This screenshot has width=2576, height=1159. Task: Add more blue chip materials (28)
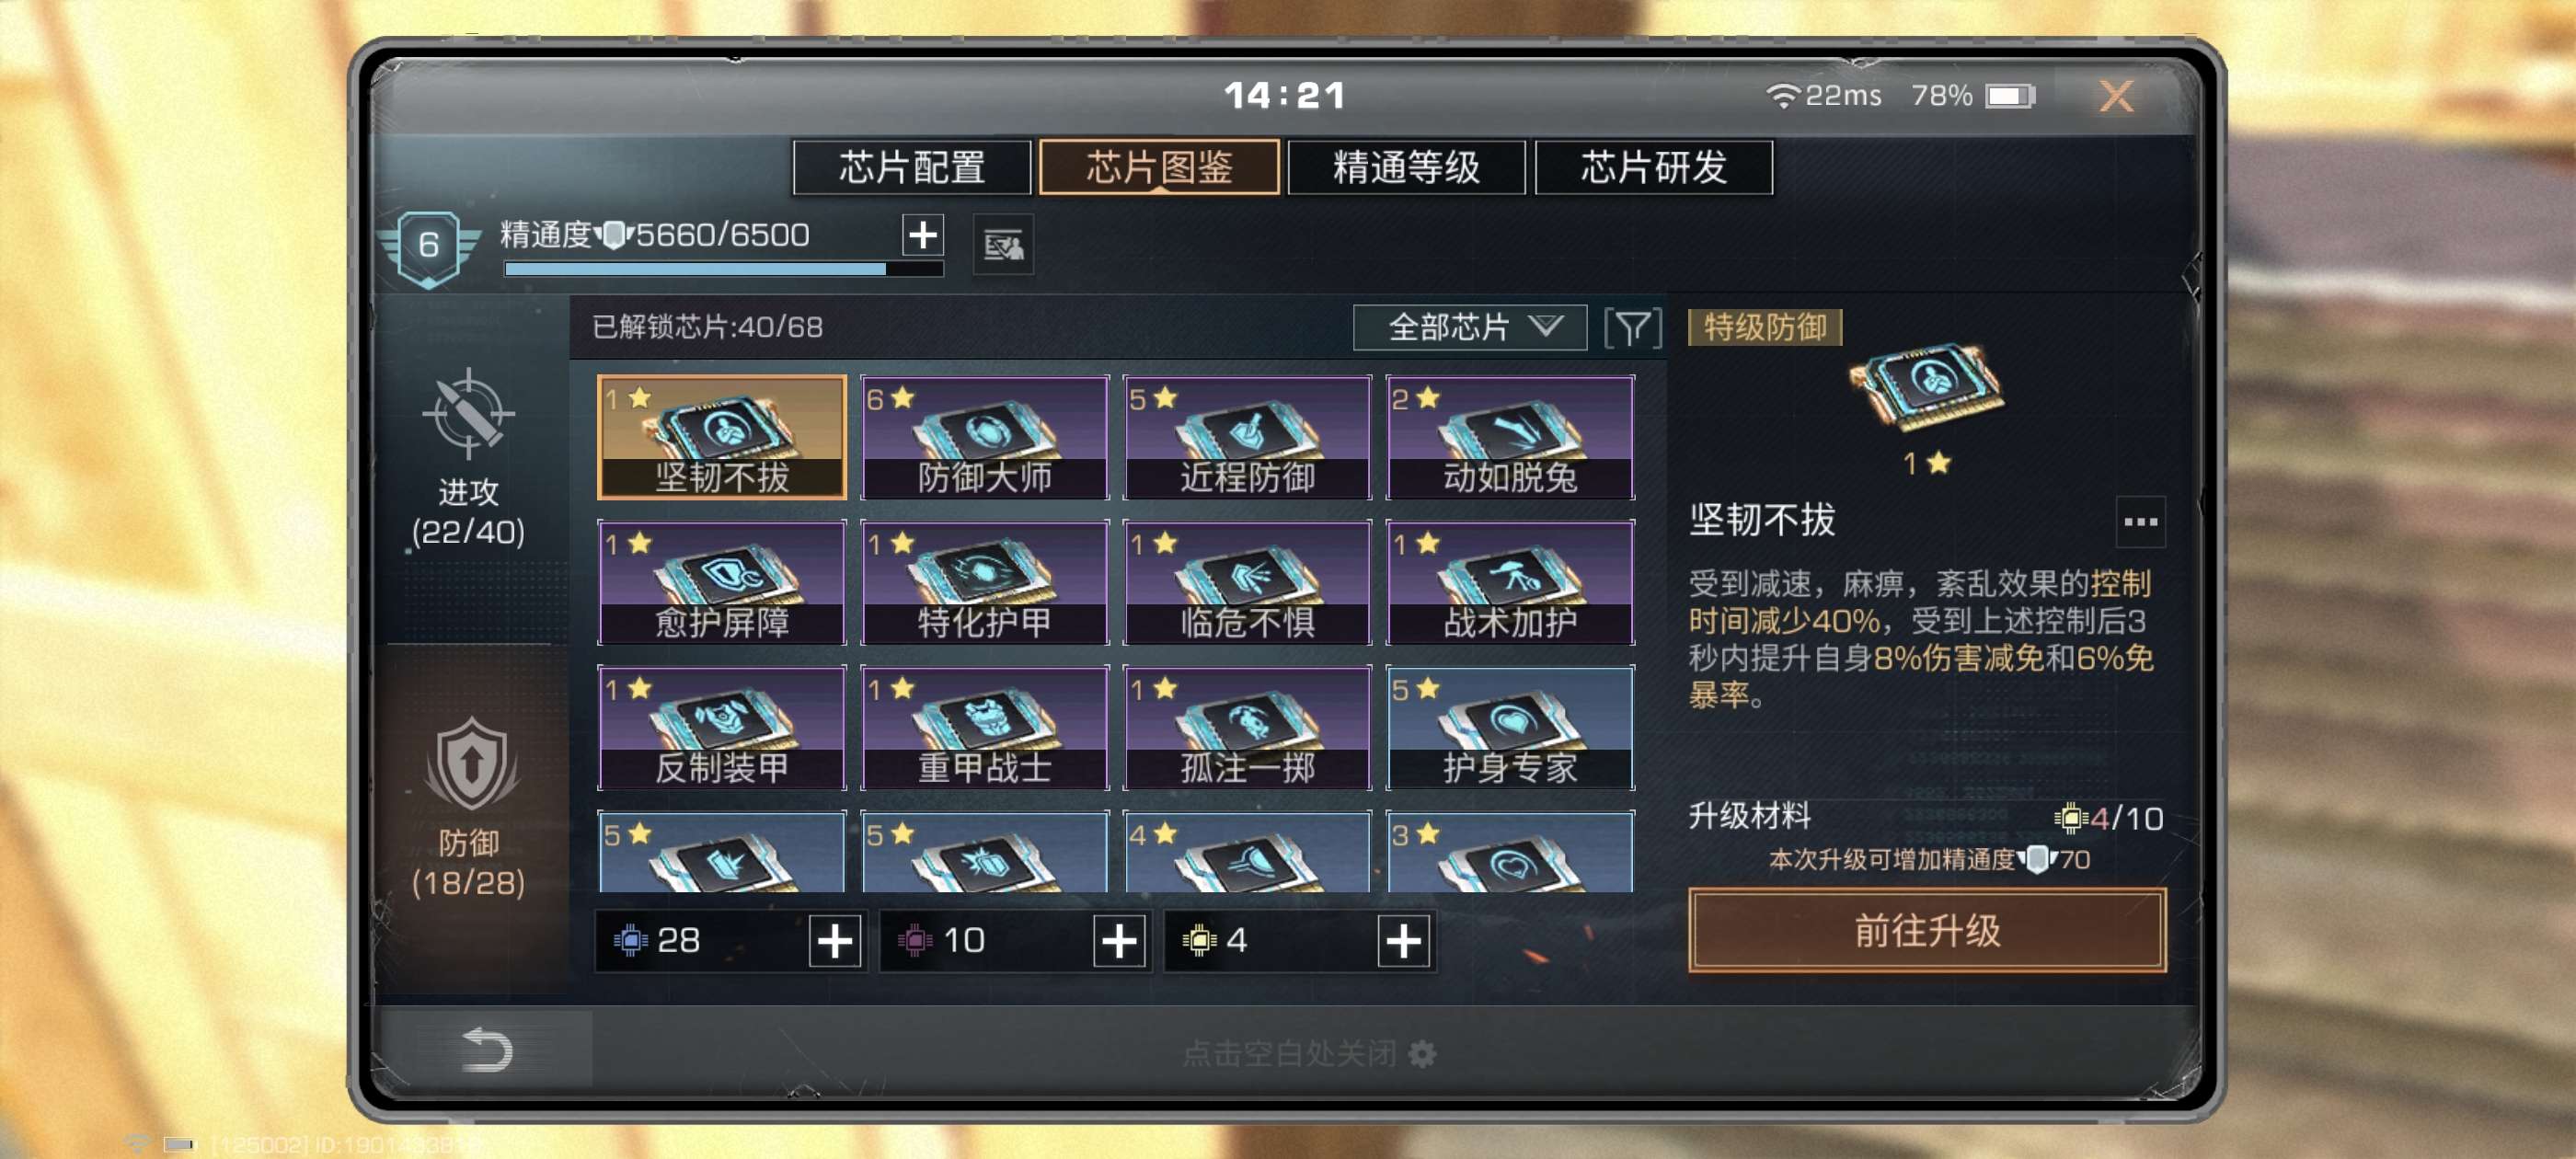pyautogui.click(x=834, y=941)
